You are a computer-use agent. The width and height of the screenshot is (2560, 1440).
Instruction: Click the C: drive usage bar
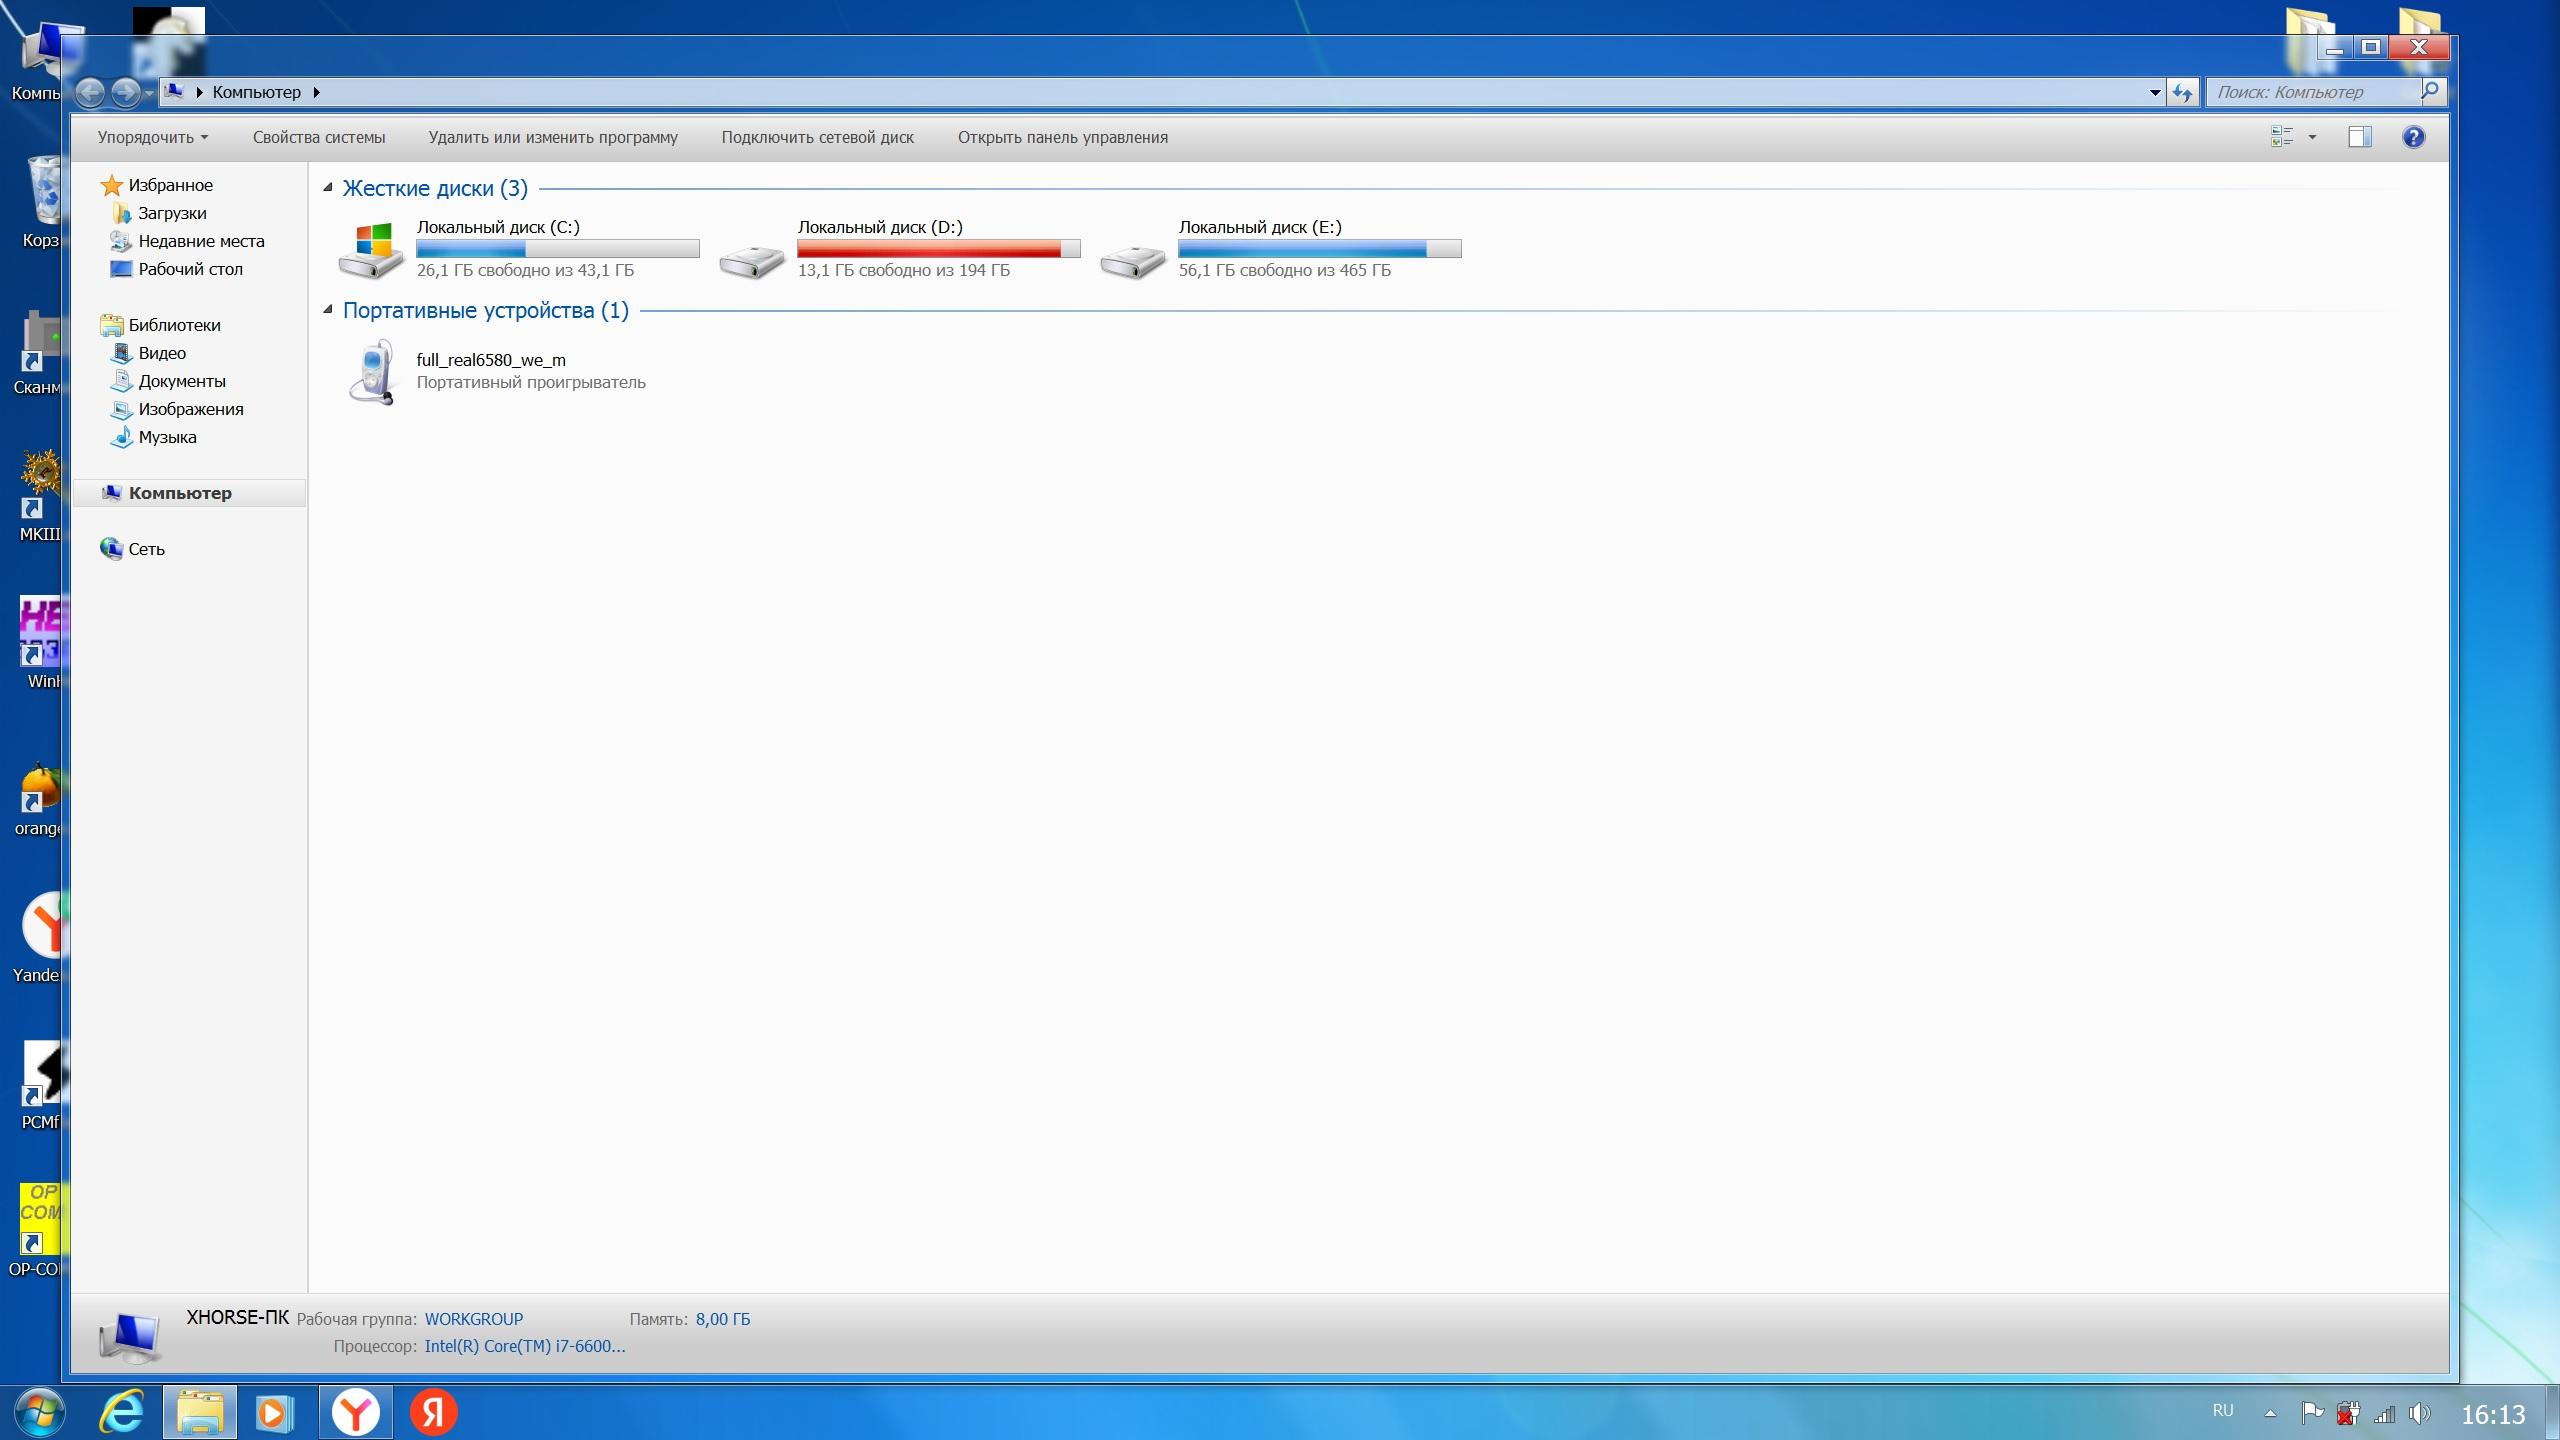point(558,249)
